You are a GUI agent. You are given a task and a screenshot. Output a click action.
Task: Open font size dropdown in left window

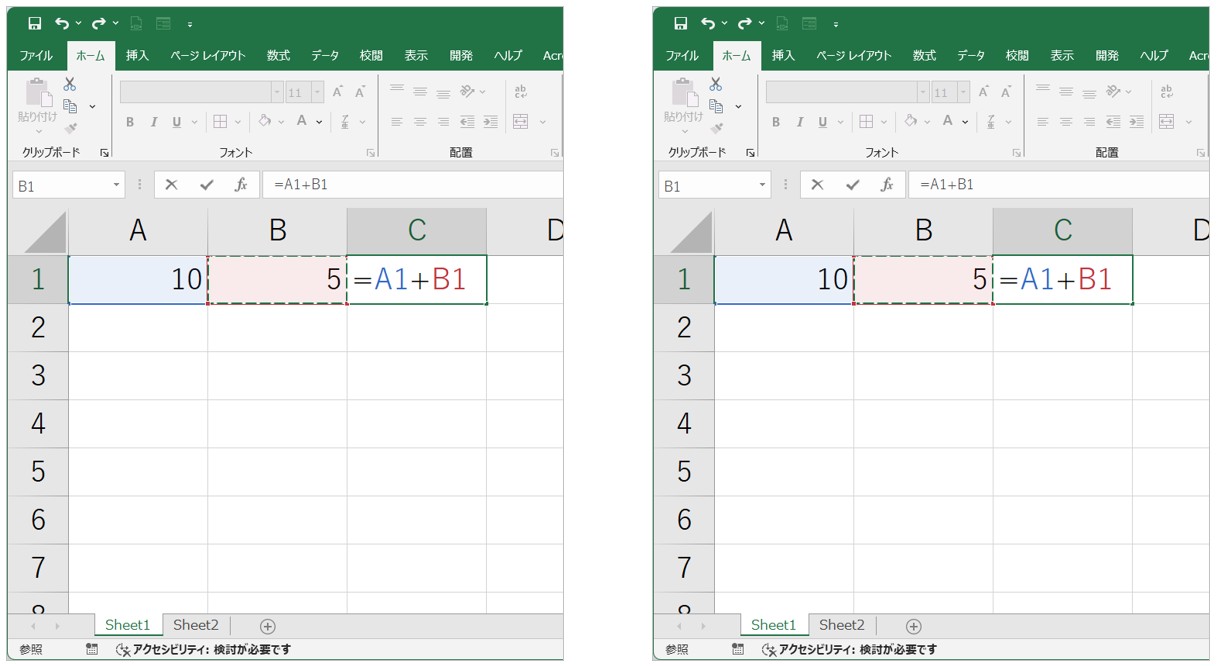[x=317, y=92]
